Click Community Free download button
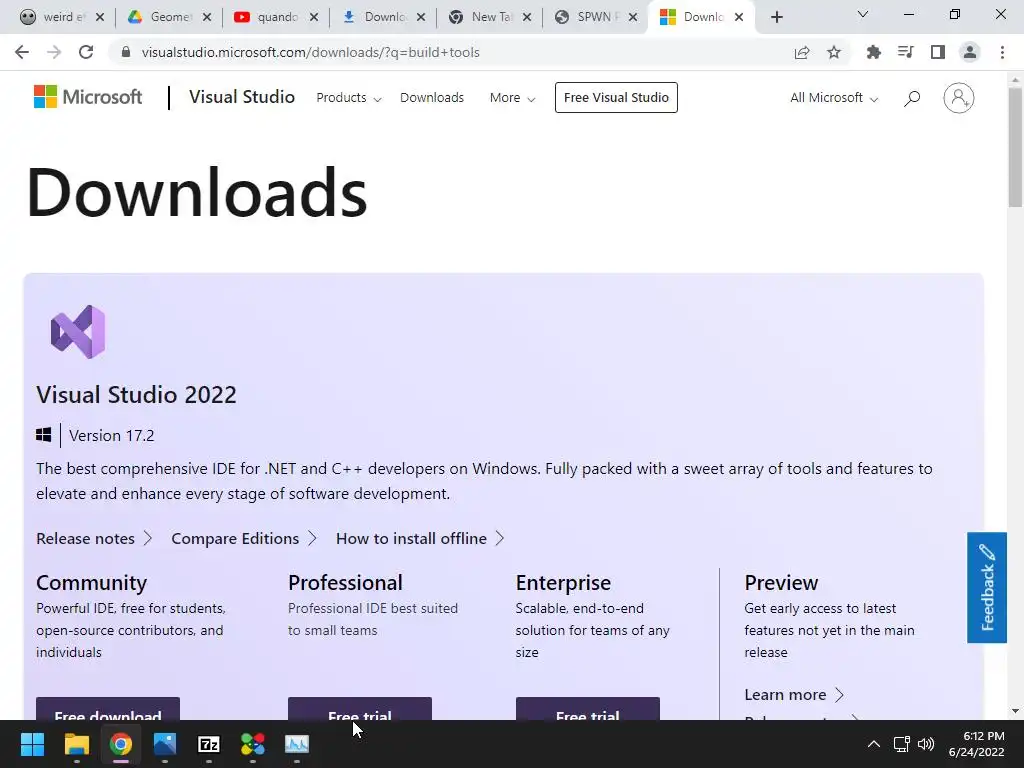 click(108, 709)
